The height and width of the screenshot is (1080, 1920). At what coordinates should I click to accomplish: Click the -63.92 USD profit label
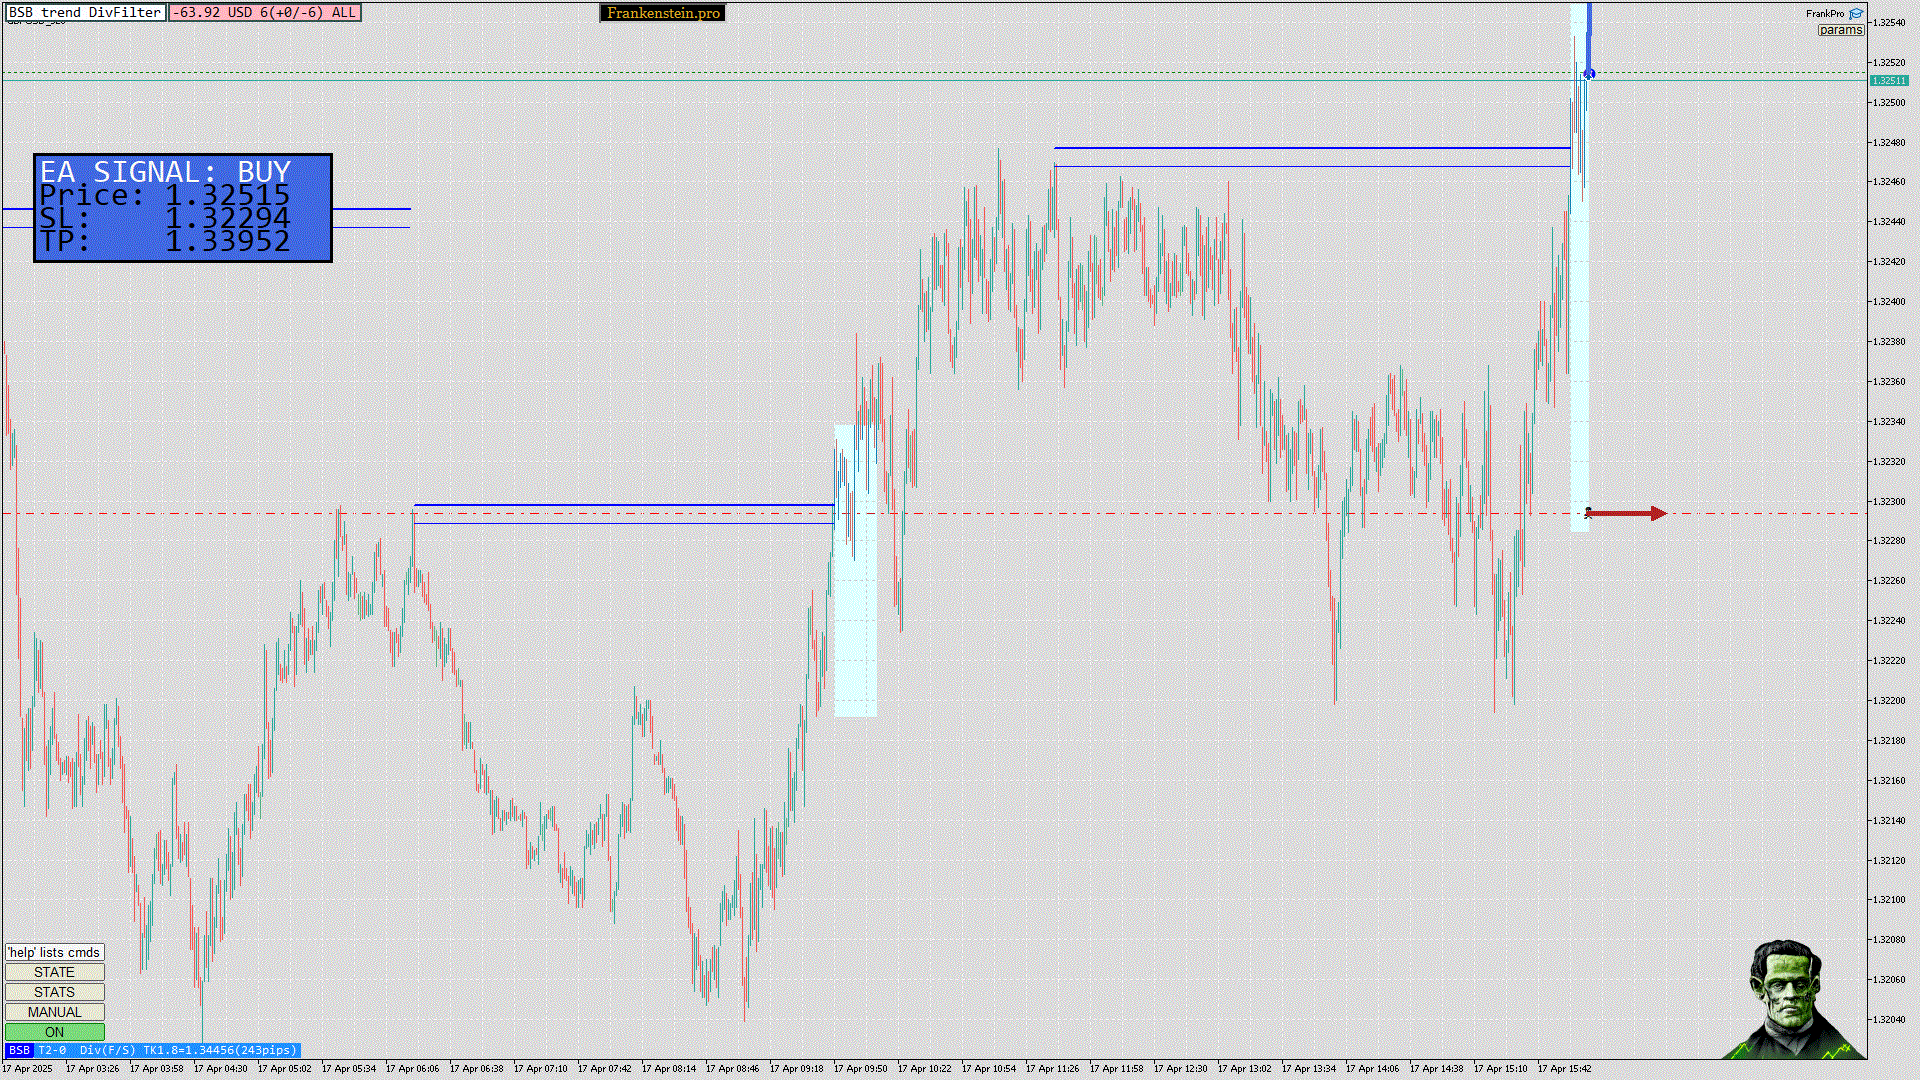[x=265, y=12]
